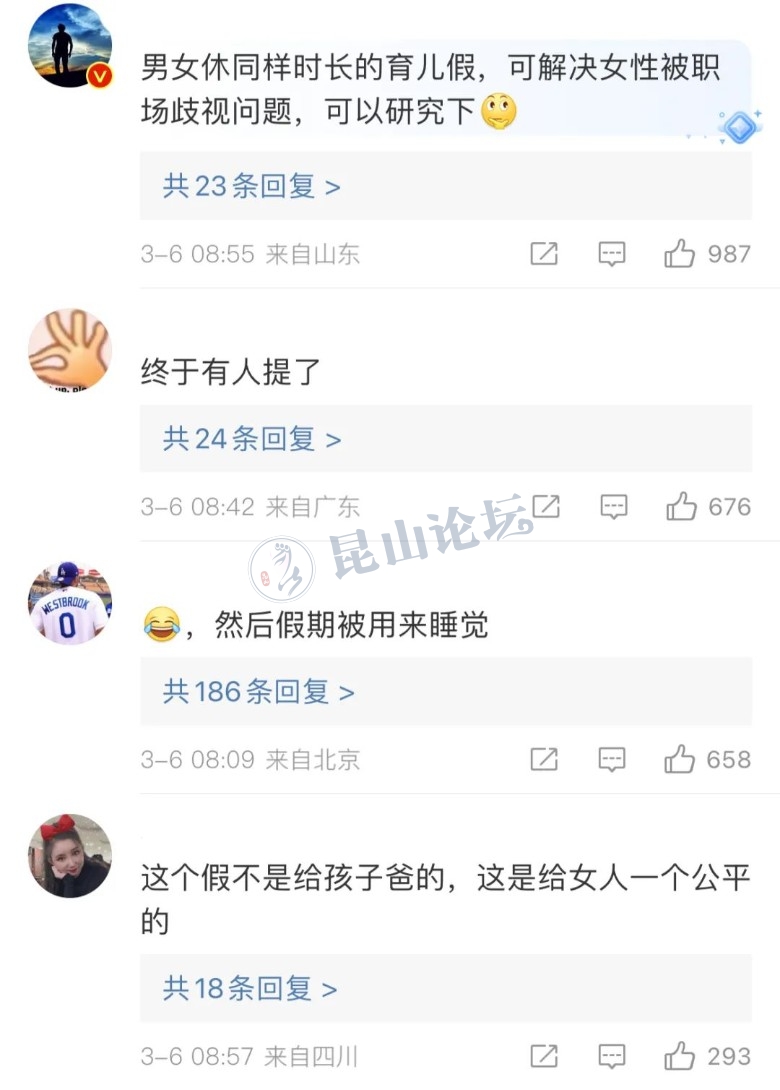Share the Sichuan comment at 08:57
Viewport: 780px width, 1090px height.
click(x=544, y=1056)
